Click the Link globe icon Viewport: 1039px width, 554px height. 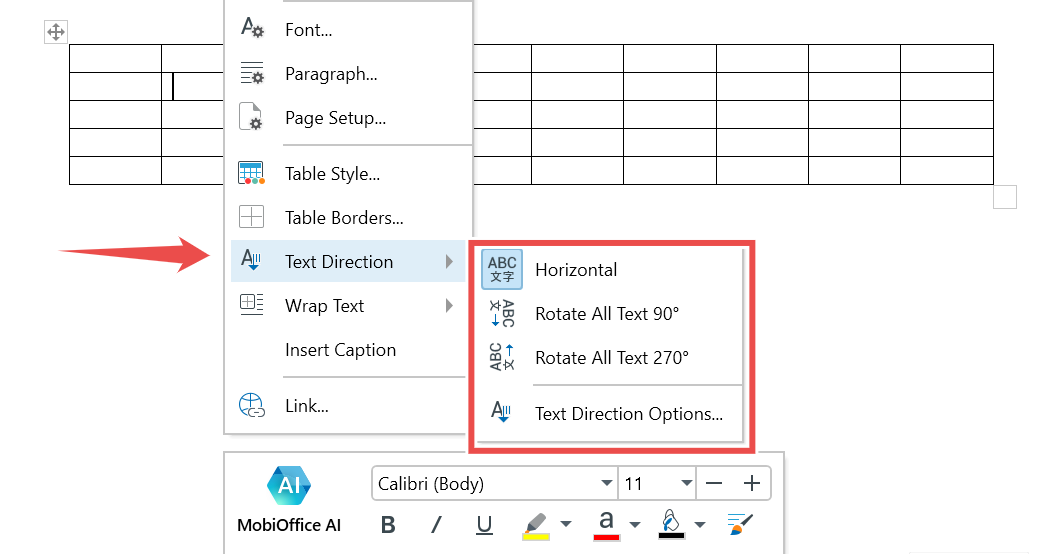coord(252,405)
